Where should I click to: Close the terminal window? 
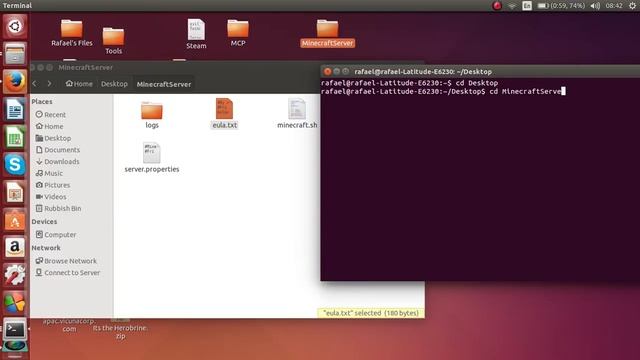point(327,71)
